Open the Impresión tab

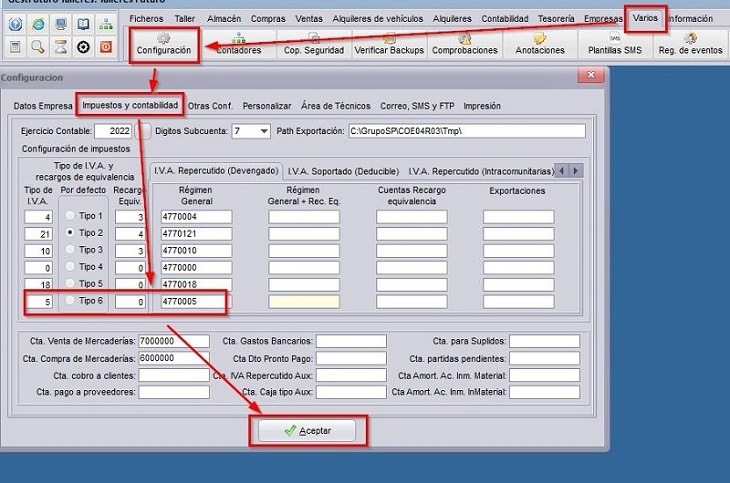(482, 106)
